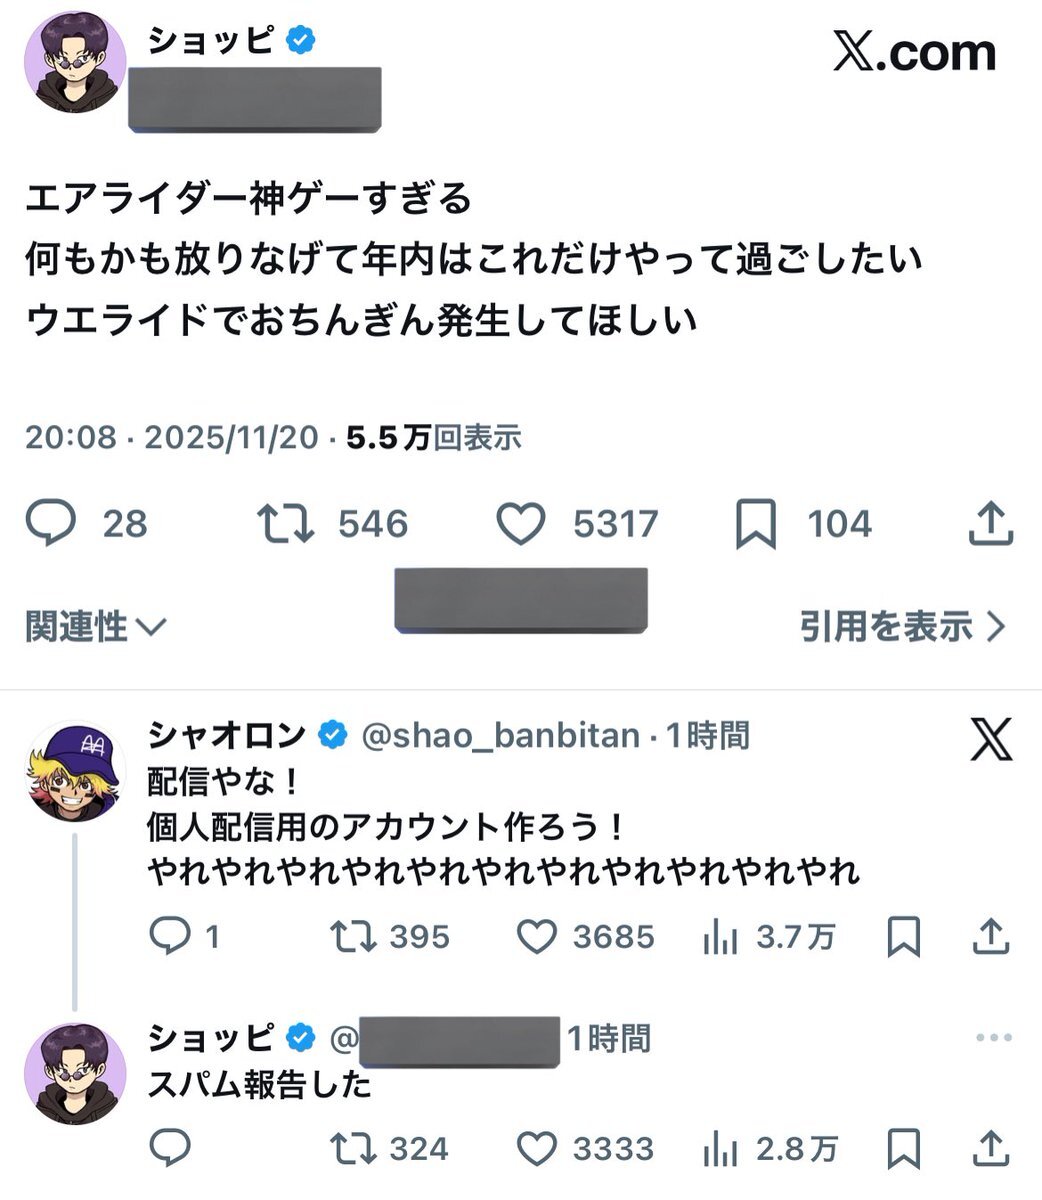Share シャオロン's reply
This screenshot has width=1042, height=1200.
coord(990,937)
